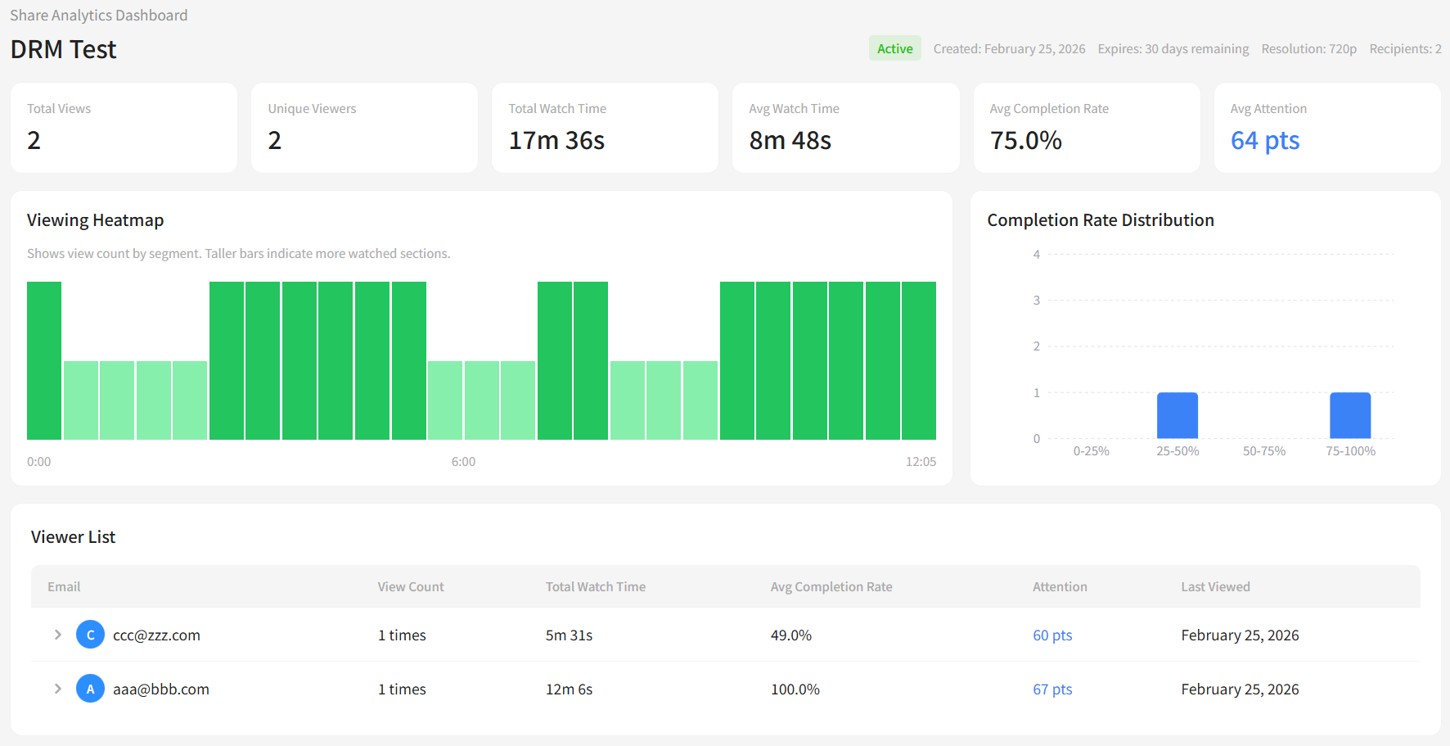Select the 25-50% bar in Completion Rate Distribution
Image resolution: width=1450 pixels, height=746 pixels.
(1177, 415)
